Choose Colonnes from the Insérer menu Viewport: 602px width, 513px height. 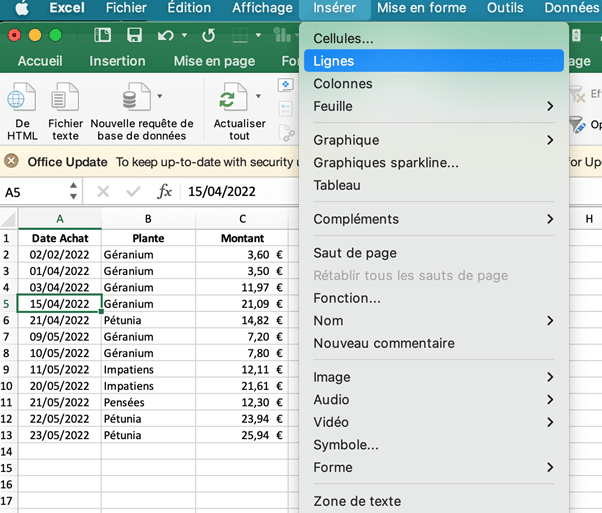click(x=342, y=84)
